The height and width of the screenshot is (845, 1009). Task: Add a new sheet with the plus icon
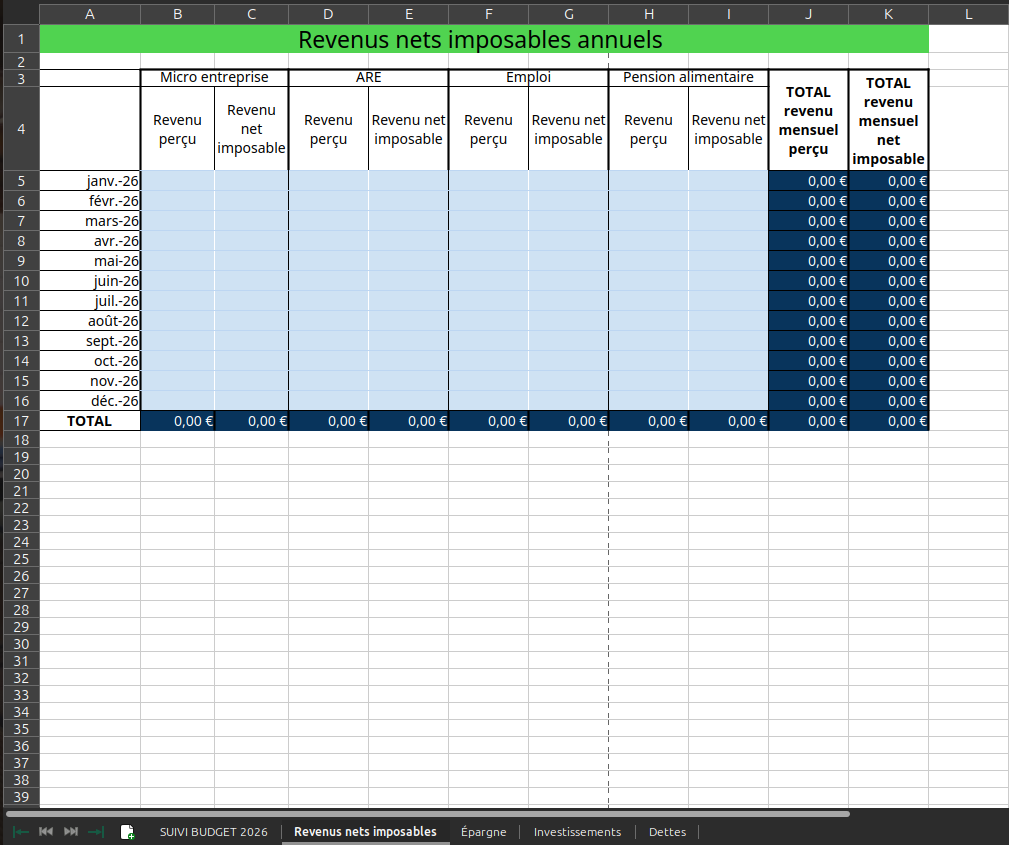[x=127, y=831]
